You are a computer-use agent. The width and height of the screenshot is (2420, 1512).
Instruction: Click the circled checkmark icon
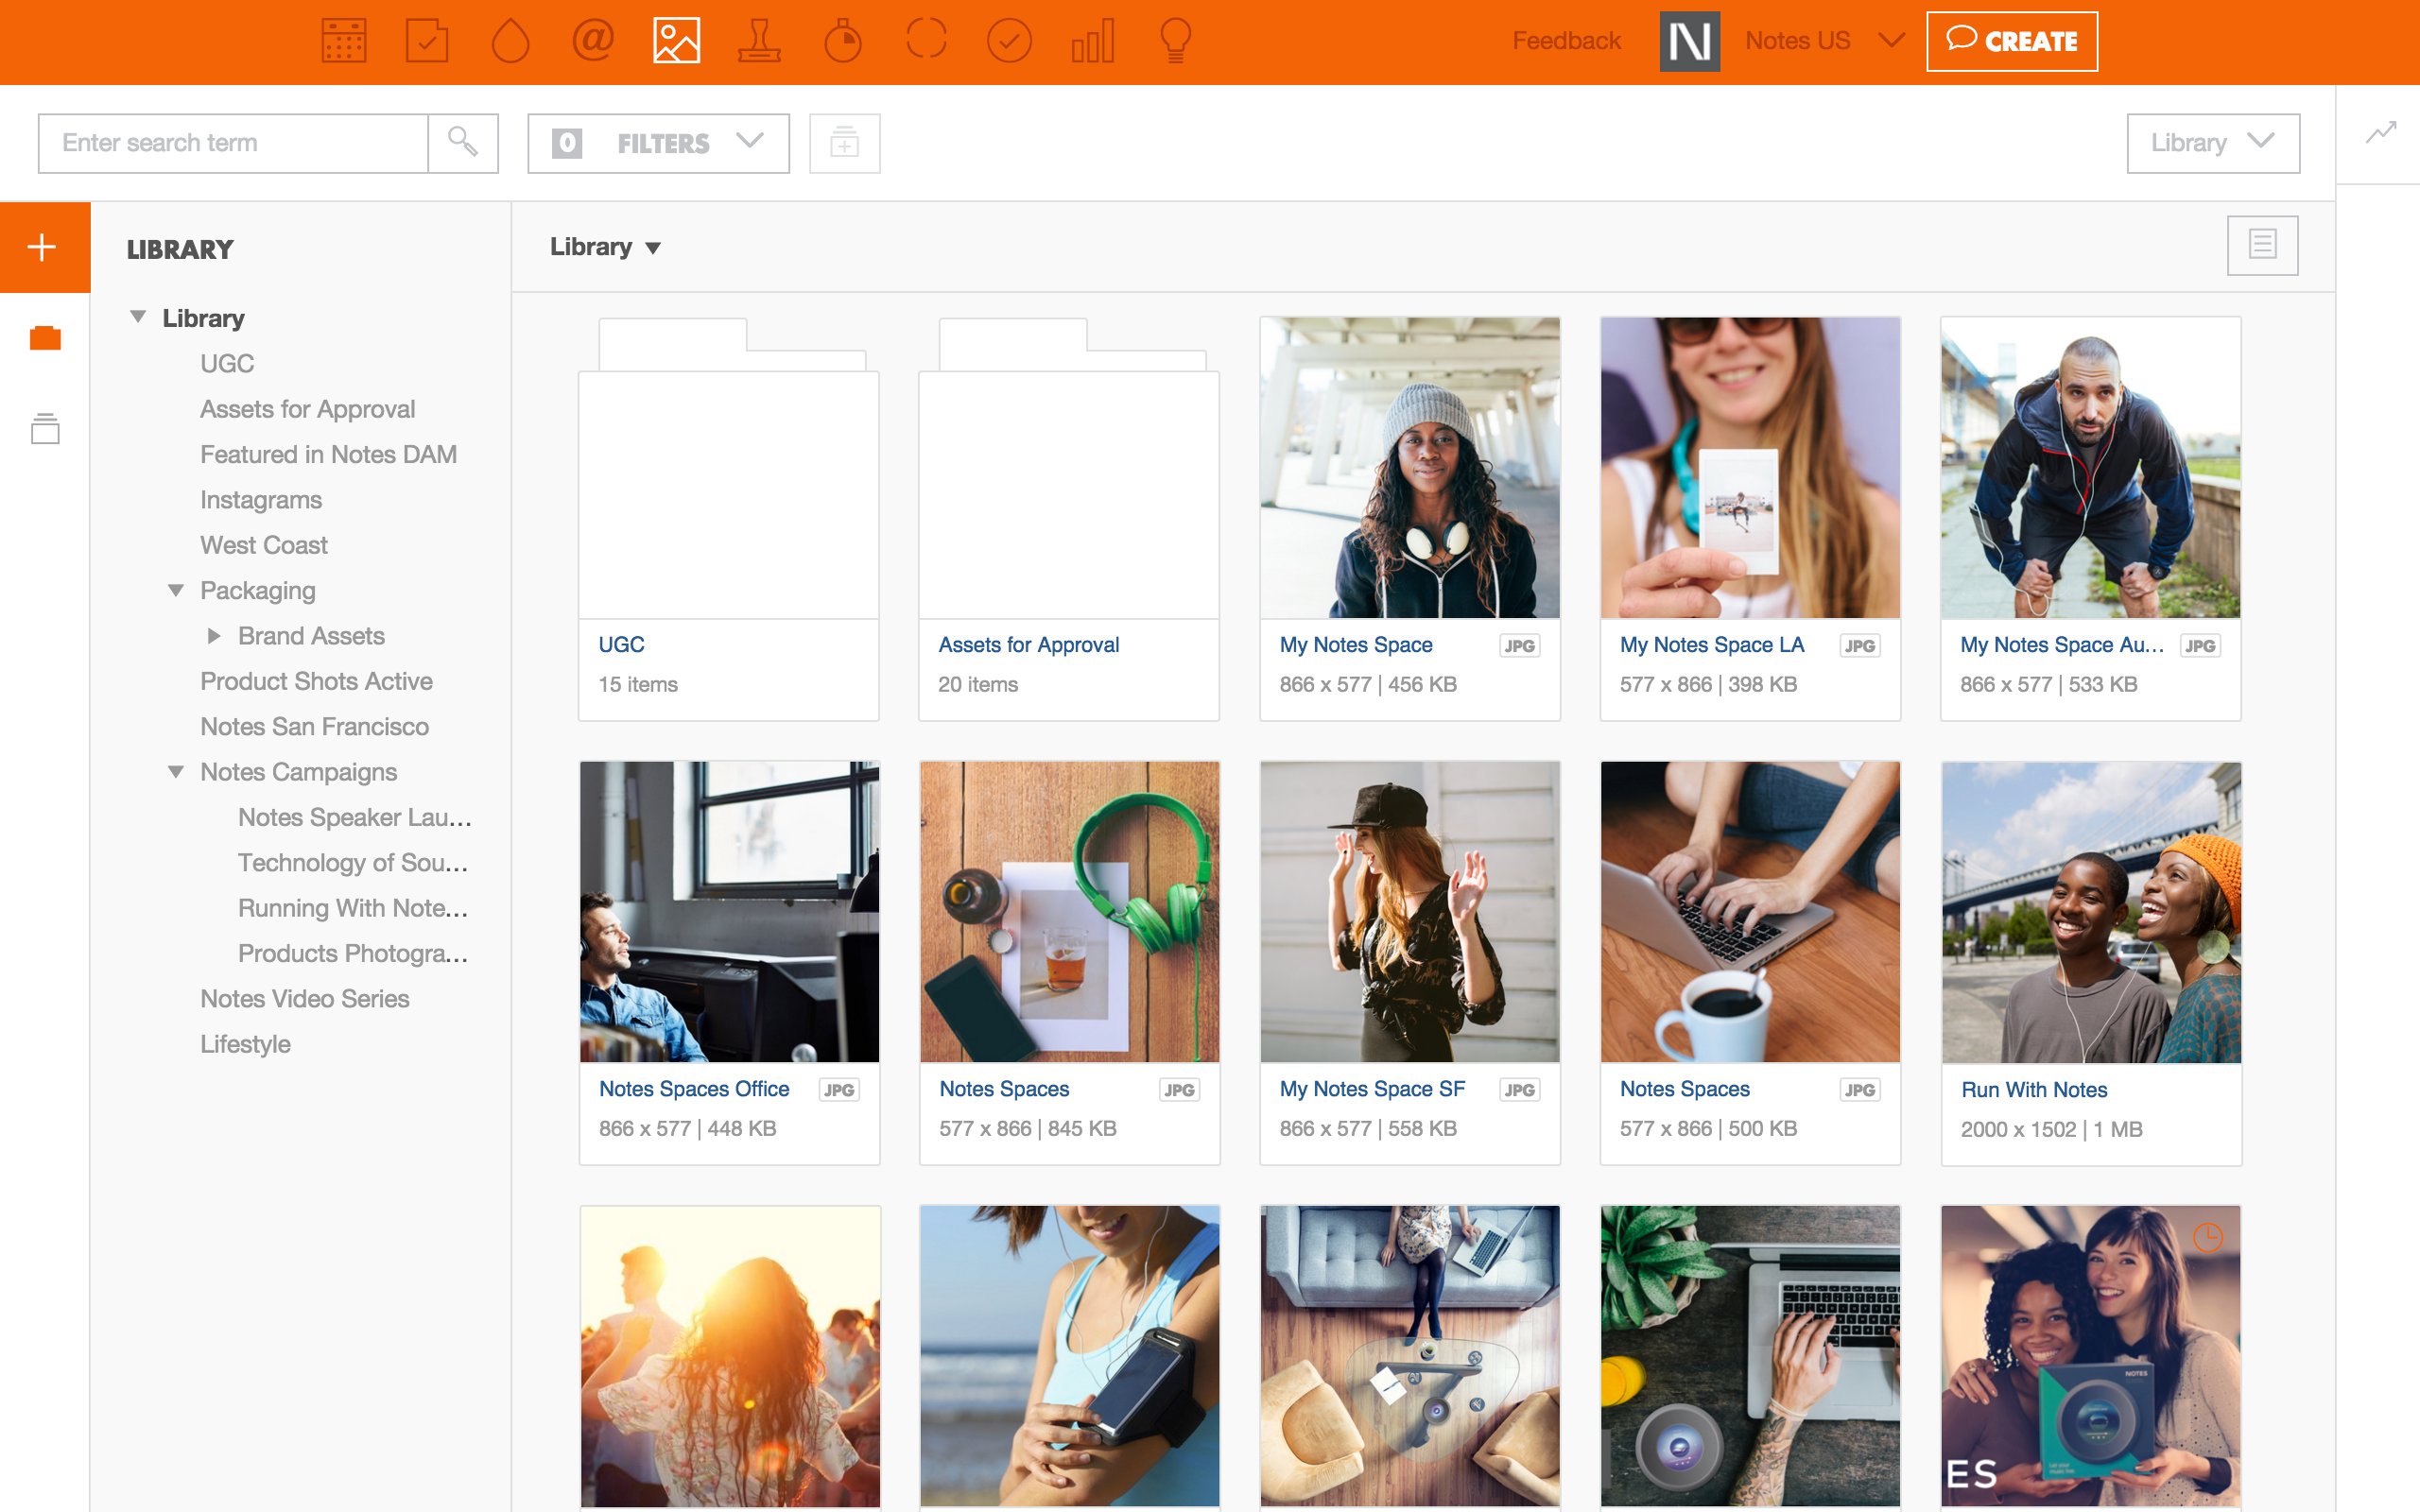[1009, 41]
